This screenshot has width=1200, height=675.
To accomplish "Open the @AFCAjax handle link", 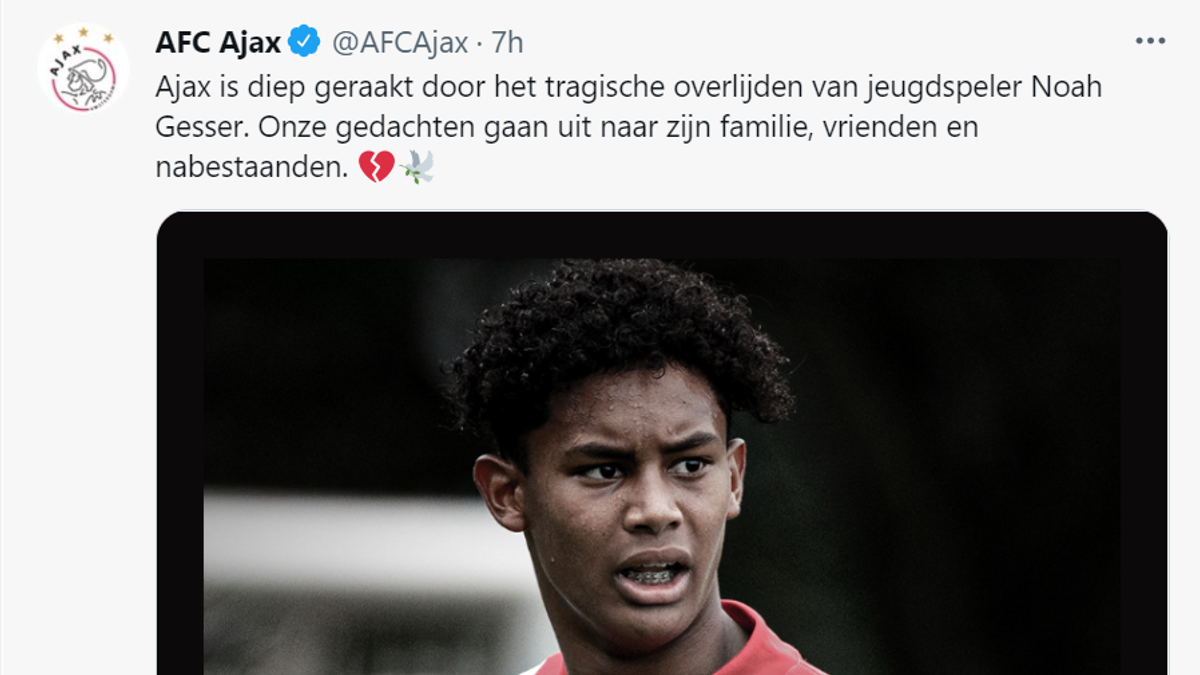I will tap(399, 42).
